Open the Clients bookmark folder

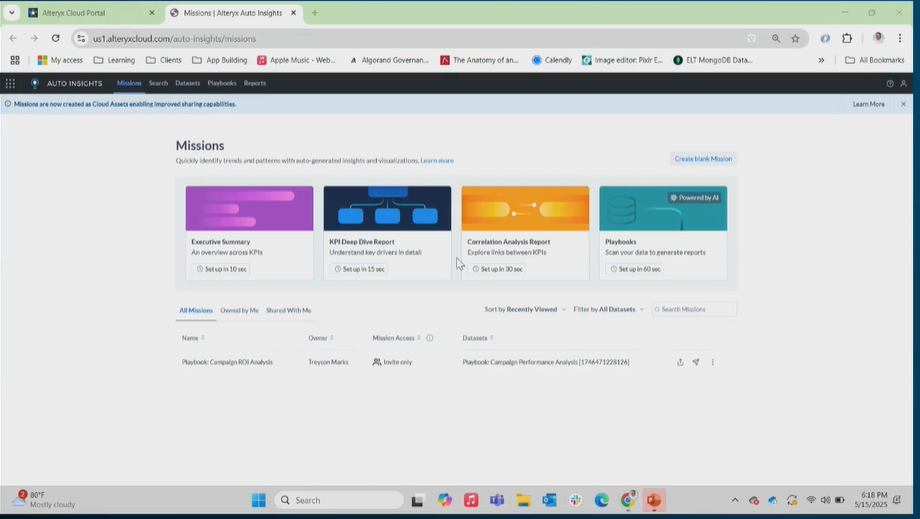point(164,60)
